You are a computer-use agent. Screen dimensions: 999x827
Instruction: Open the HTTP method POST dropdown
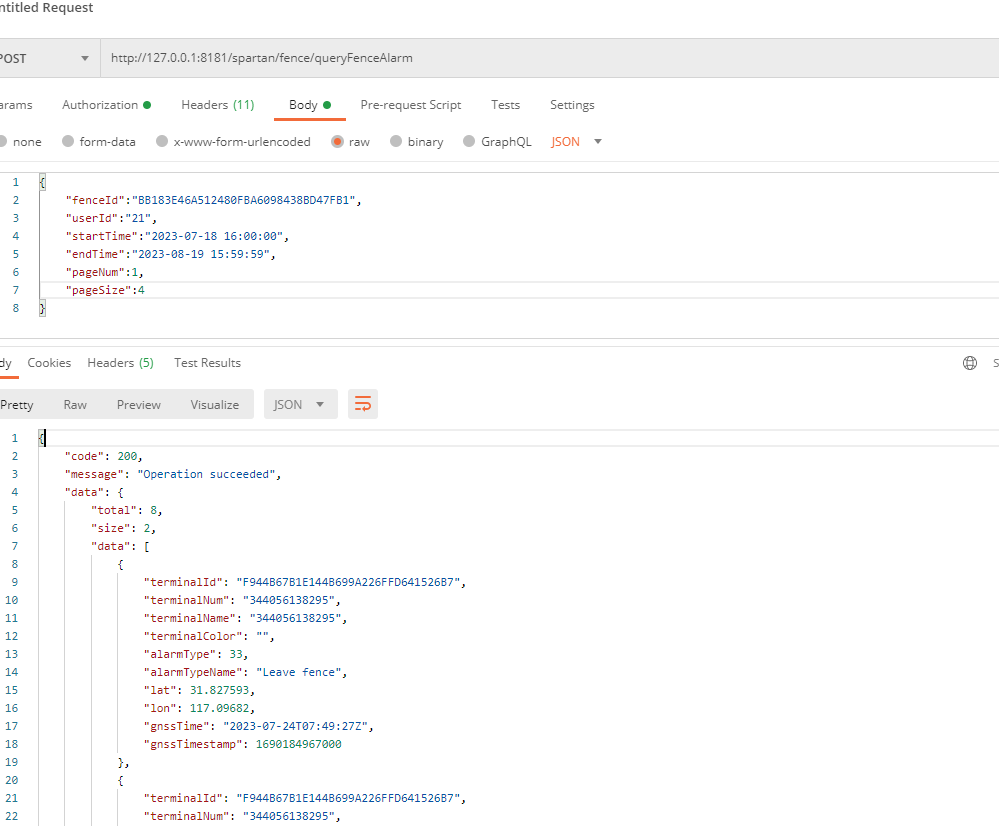(x=45, y=58)
